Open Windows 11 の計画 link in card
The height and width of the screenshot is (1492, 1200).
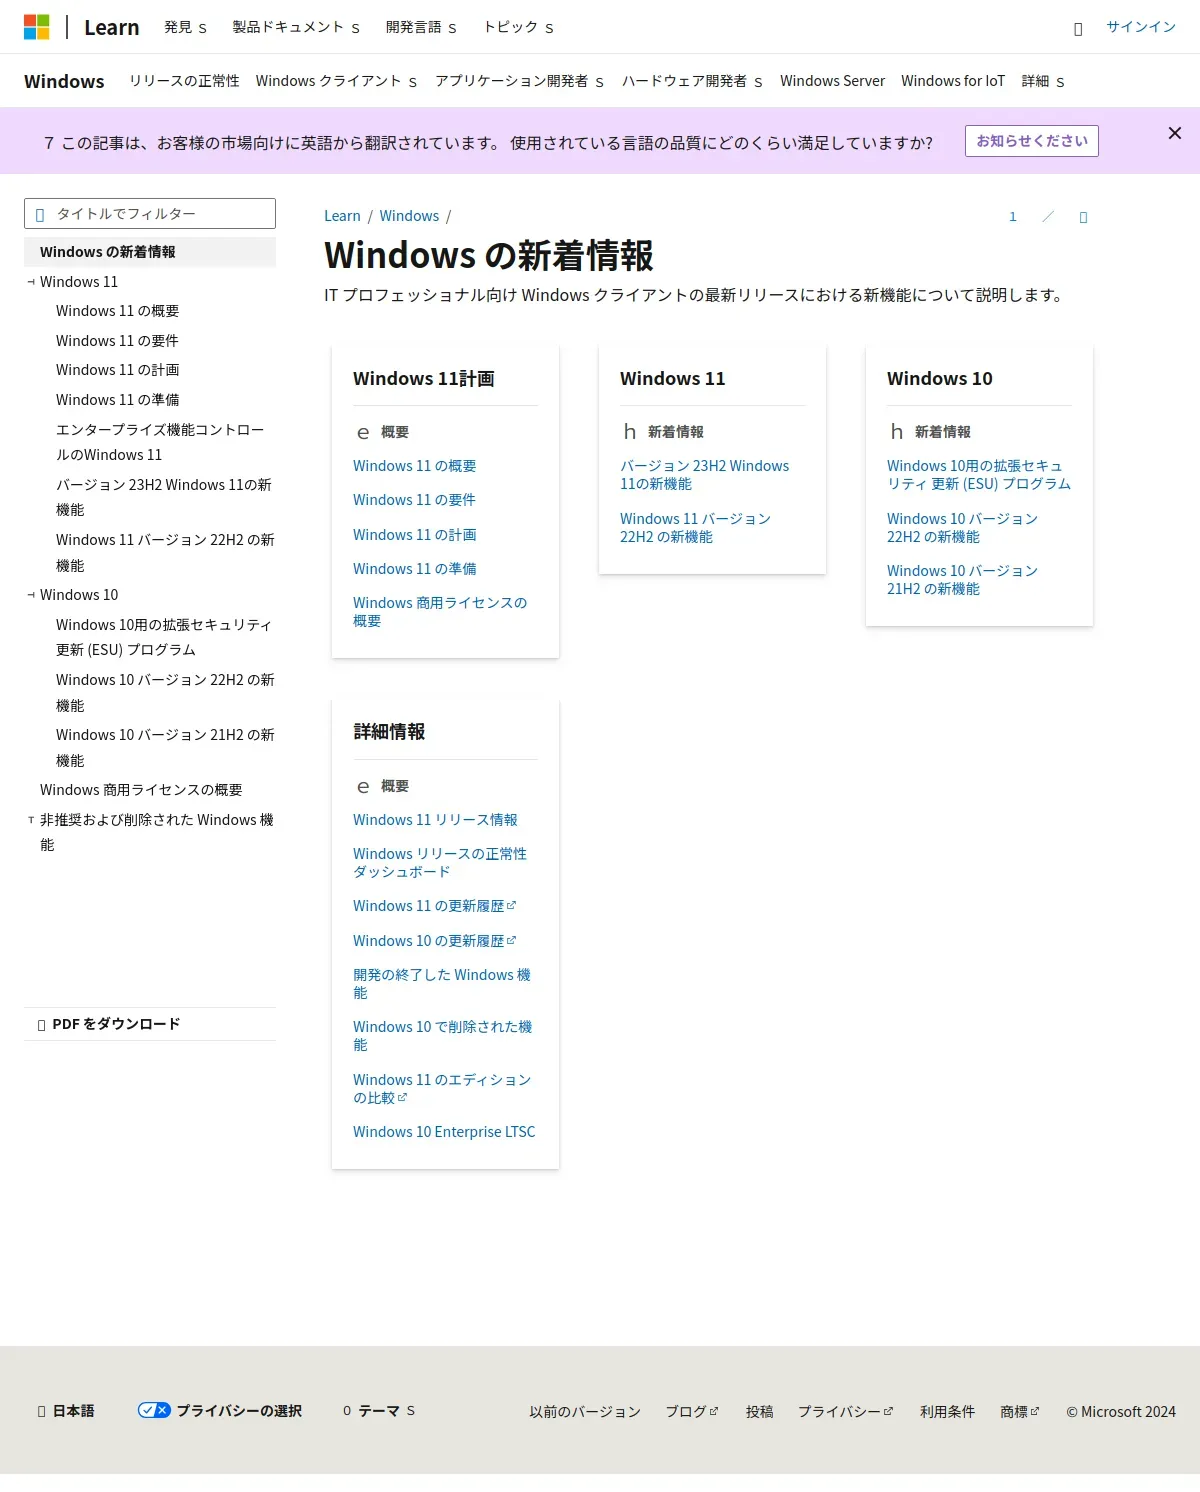tap(414, 535)
